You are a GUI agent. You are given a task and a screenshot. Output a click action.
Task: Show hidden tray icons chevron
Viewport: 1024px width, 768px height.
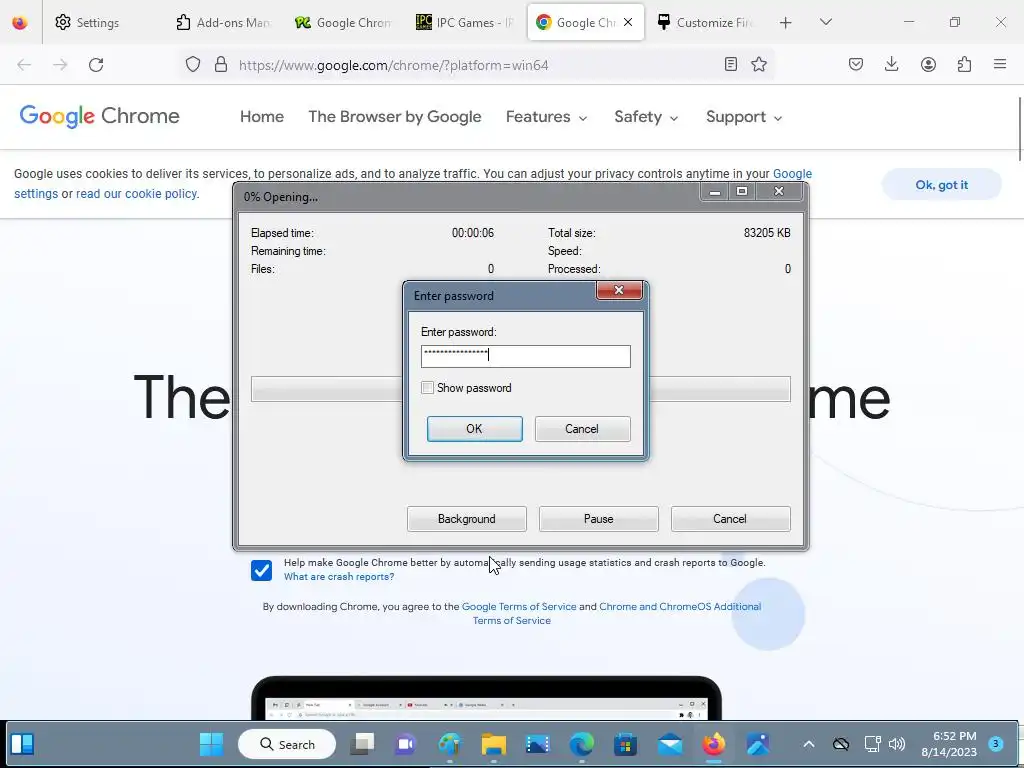(808, 744)
